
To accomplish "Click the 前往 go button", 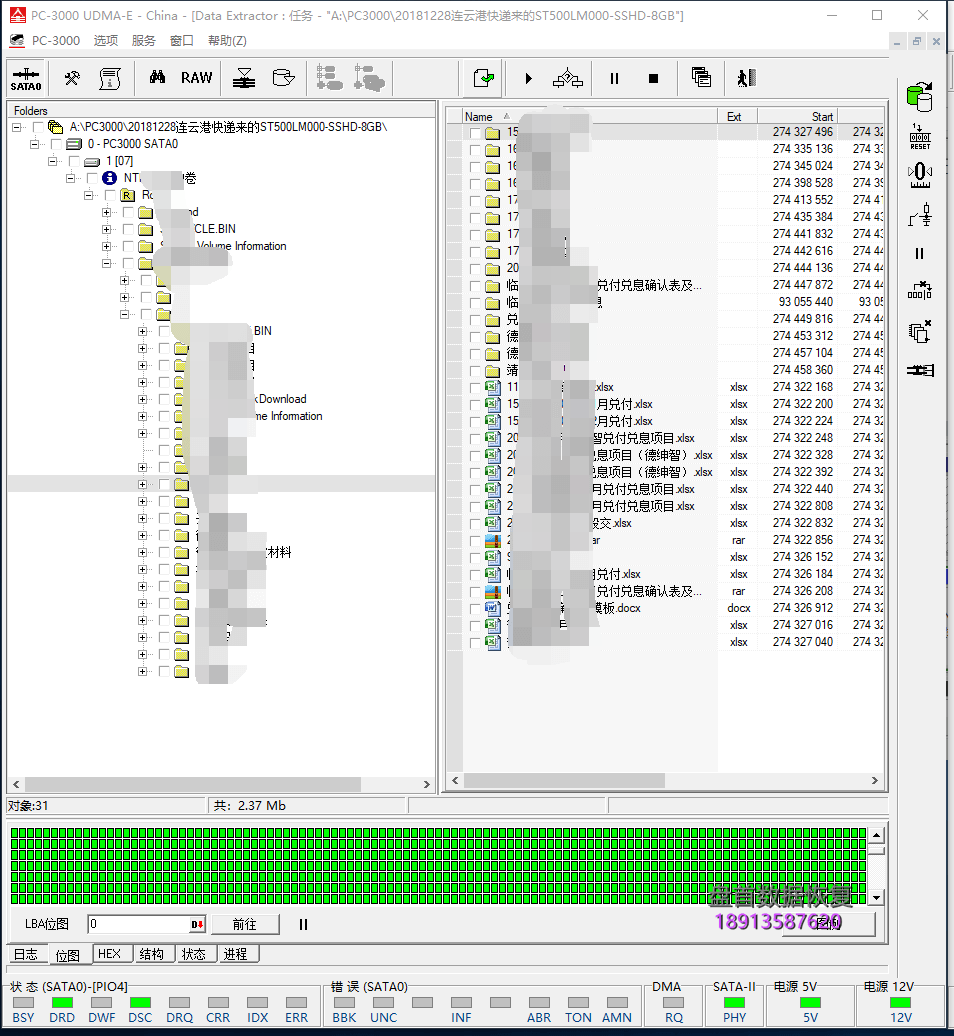I will pyautogui.click(x=244, y=924).
